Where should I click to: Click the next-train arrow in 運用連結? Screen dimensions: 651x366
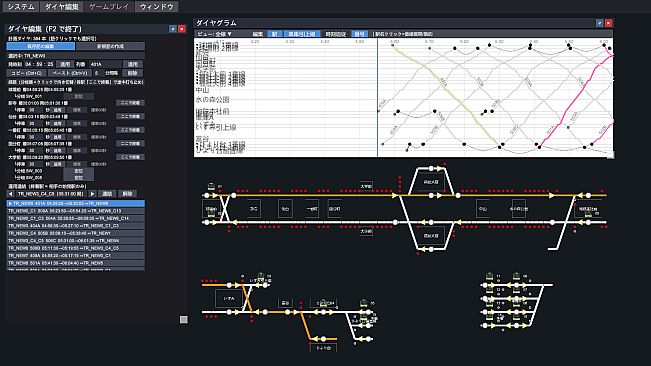click(93, 194)
